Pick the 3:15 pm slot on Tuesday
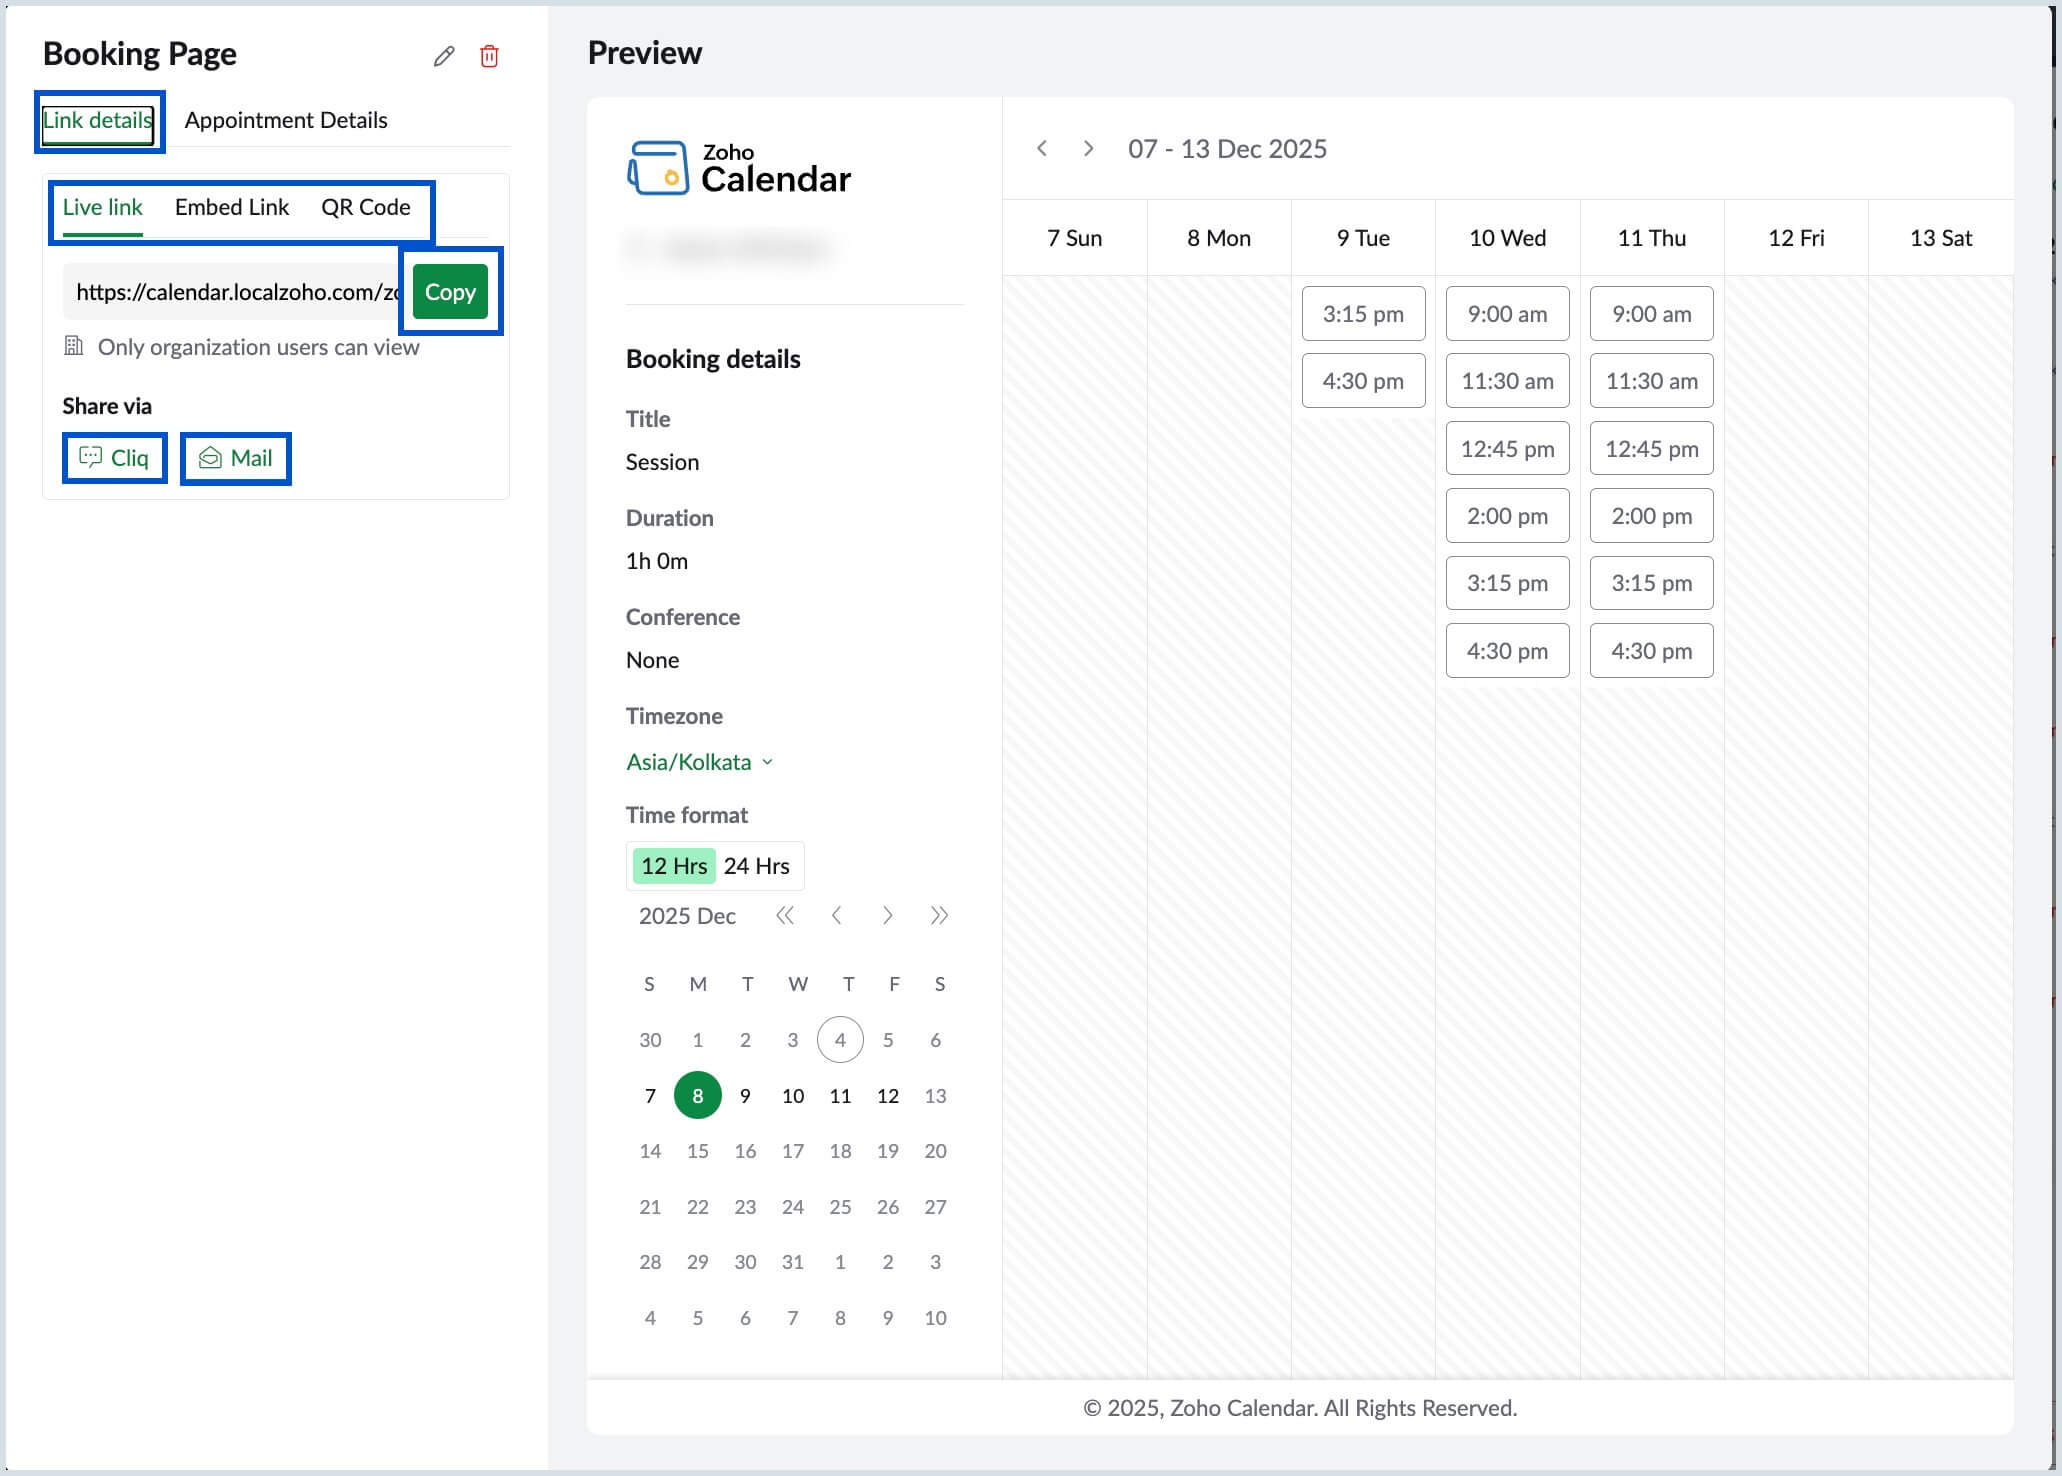Screen dimensions: 2062x1476 [1363, 314]
